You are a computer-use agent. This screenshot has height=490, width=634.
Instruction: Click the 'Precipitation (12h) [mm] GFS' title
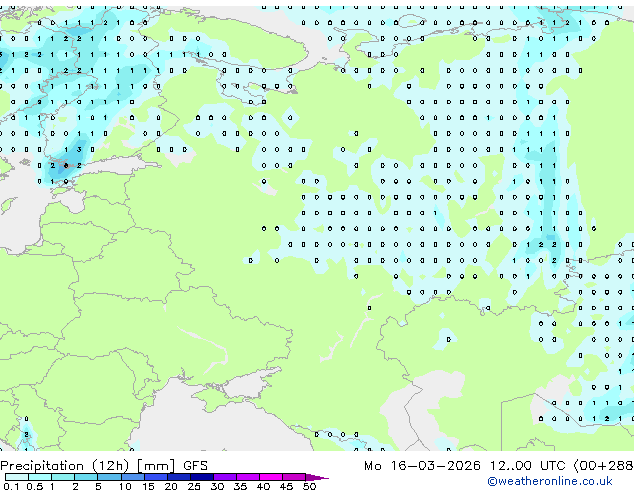[x=104, y=466]
